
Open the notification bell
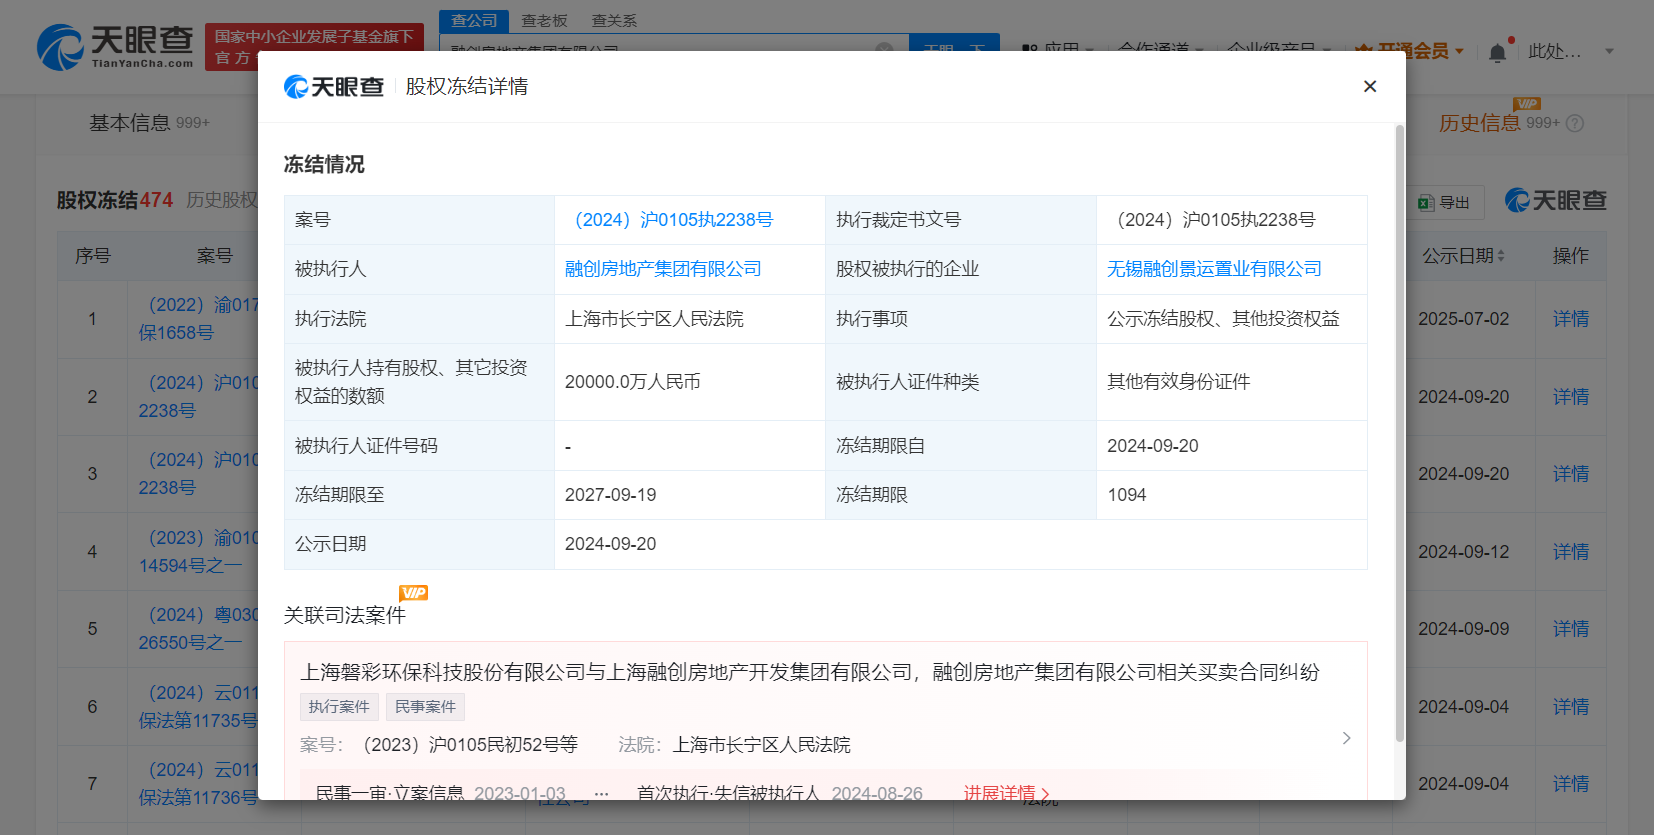[1497, 52]
